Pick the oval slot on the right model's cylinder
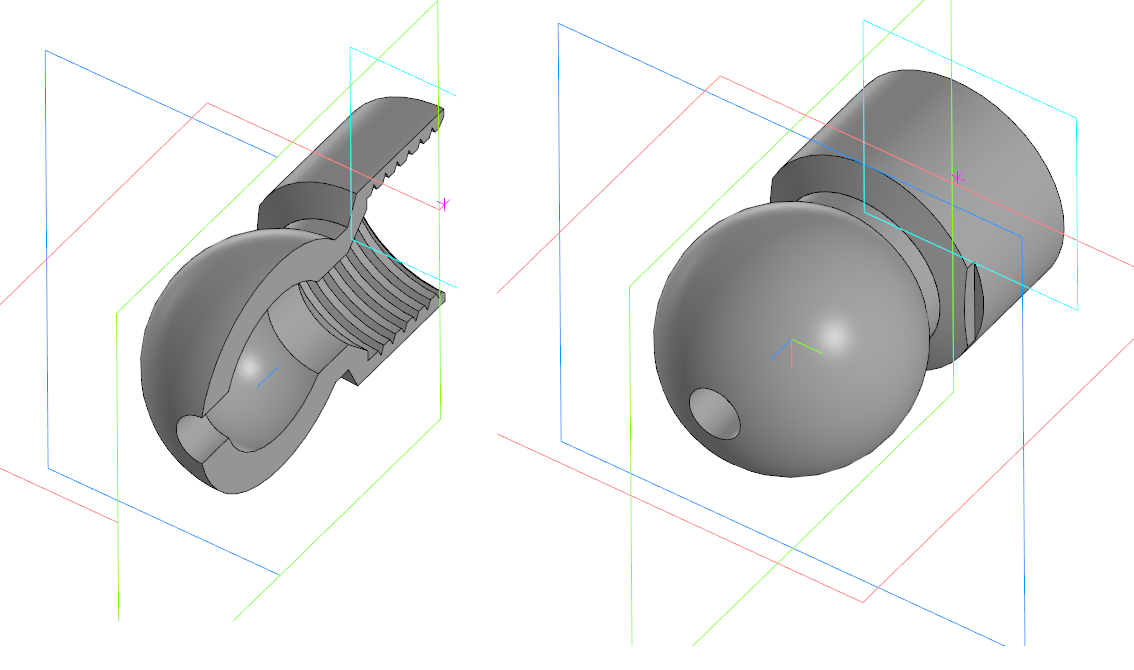 click(974, 305)
